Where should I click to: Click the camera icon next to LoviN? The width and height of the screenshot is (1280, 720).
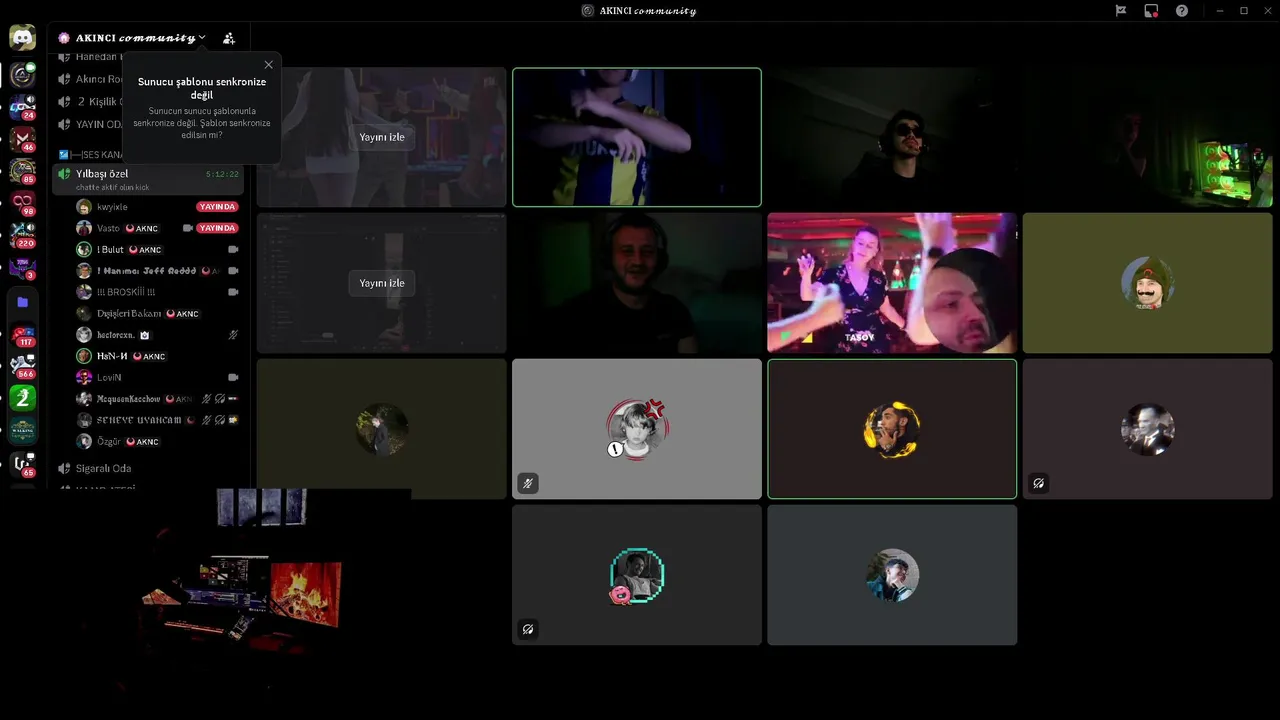(x=233, y=377)
